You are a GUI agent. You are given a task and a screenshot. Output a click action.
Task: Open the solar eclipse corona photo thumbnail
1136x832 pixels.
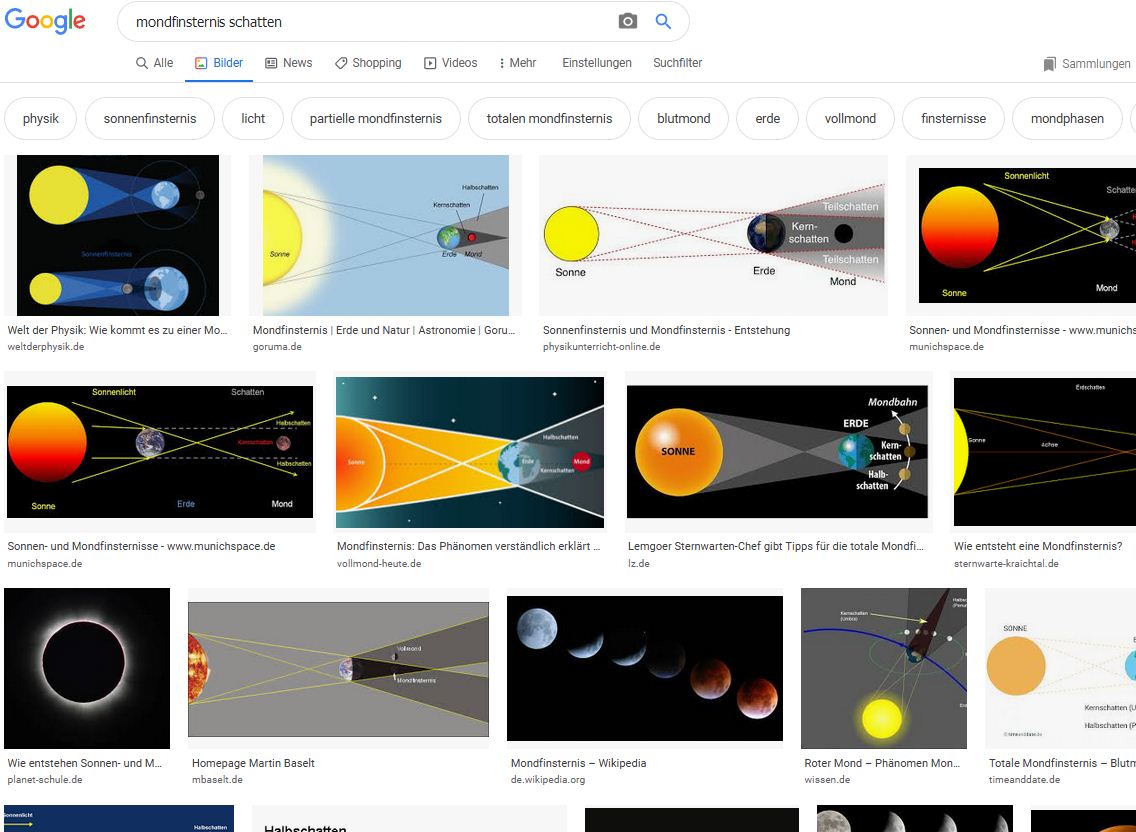(87, 668)
